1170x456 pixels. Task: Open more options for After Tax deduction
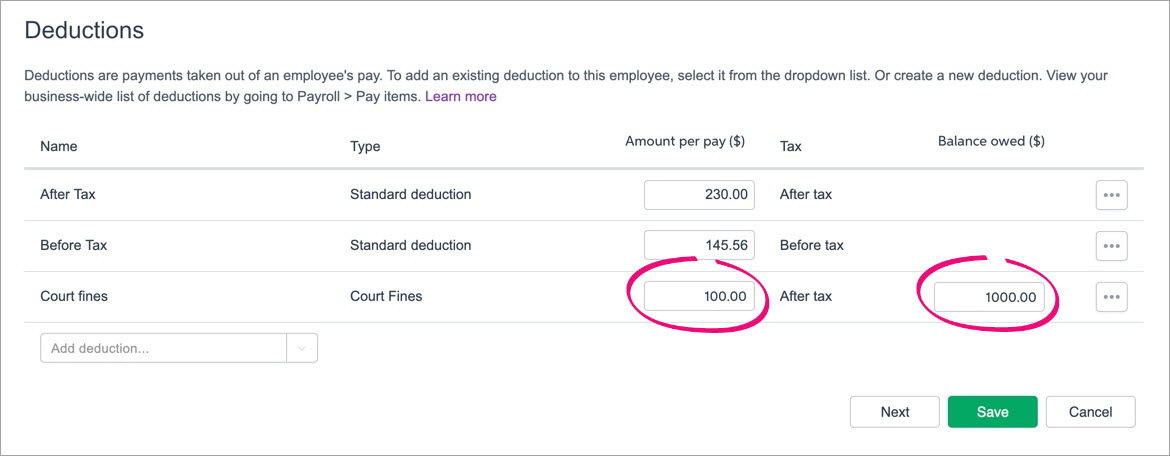coord(1111,195)
